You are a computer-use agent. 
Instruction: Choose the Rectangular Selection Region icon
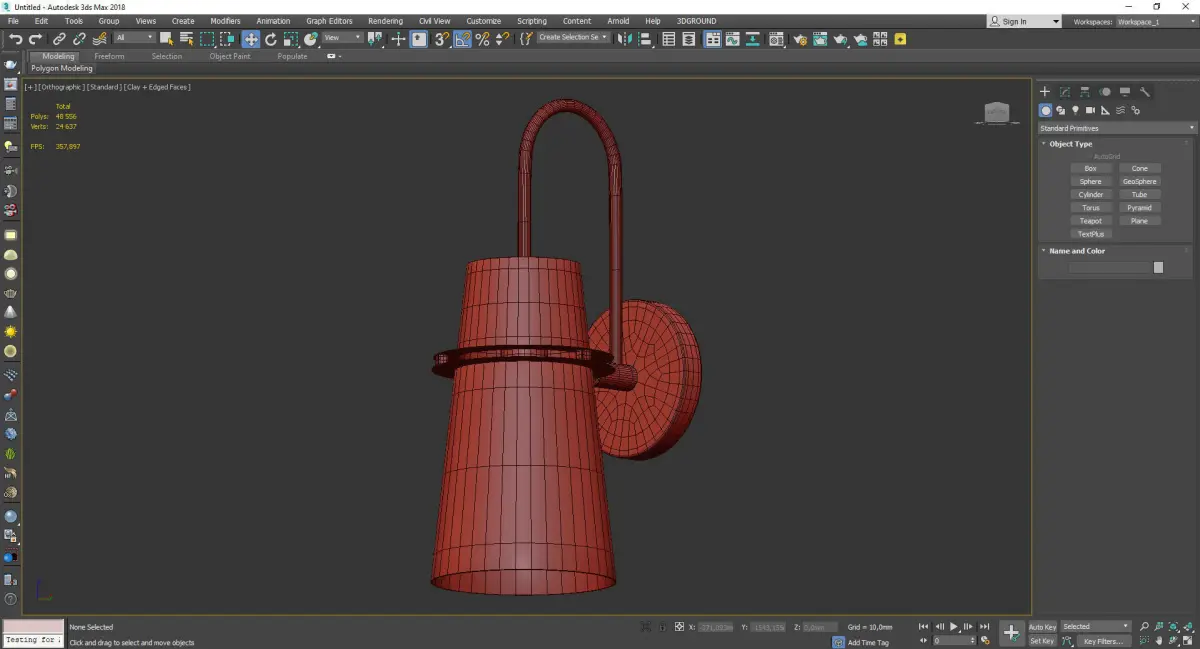click(x=207, y=39)
